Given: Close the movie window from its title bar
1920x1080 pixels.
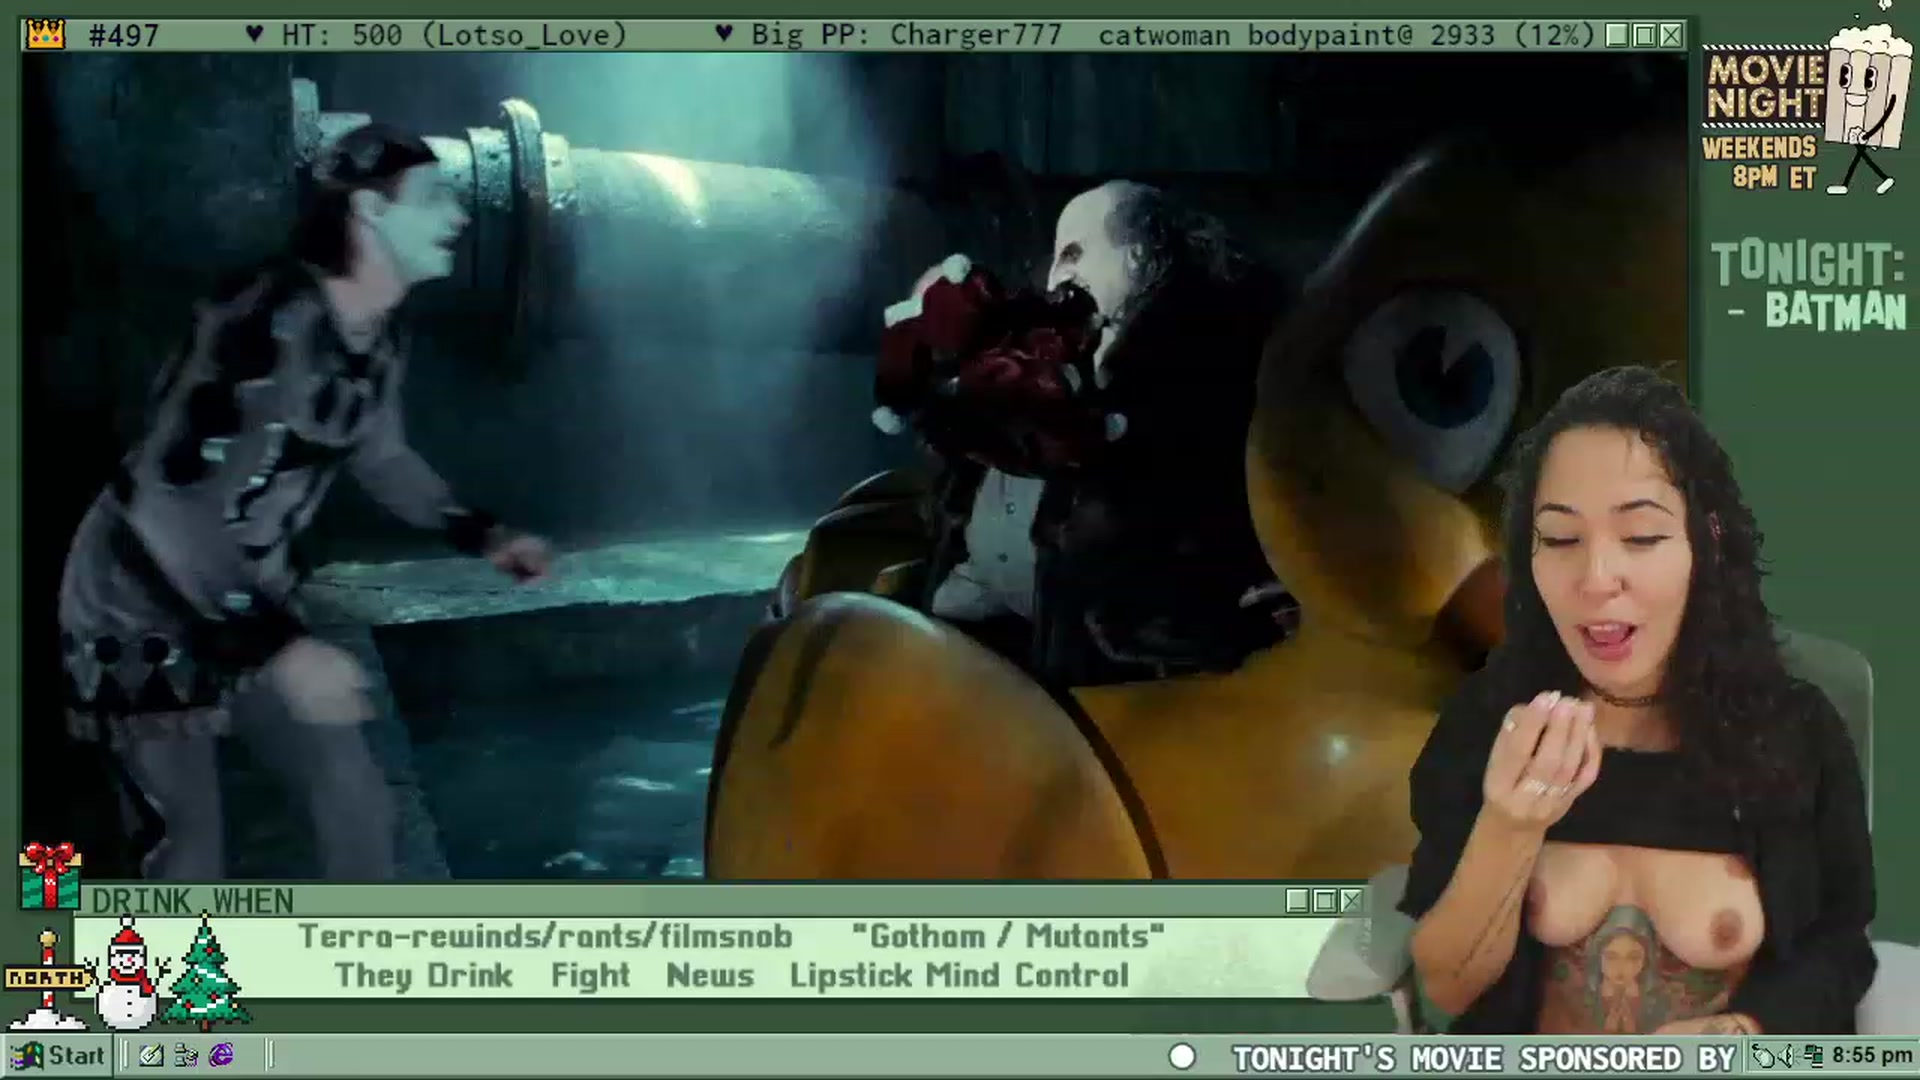Looking at the screenshot, I should 1671,36.
